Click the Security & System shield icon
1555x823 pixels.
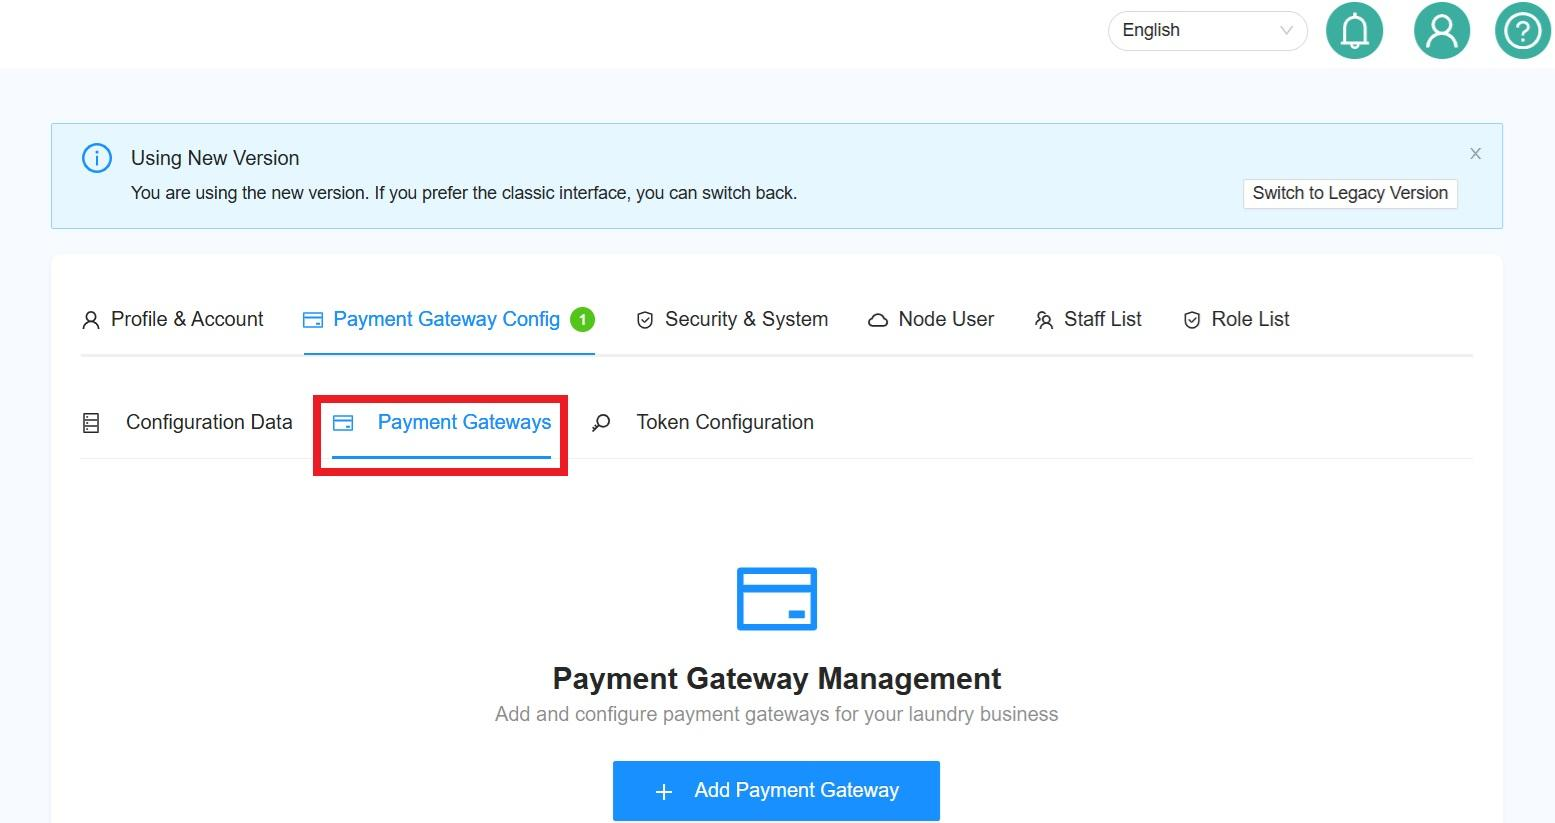pyautogui.click(x=645, y=320)
